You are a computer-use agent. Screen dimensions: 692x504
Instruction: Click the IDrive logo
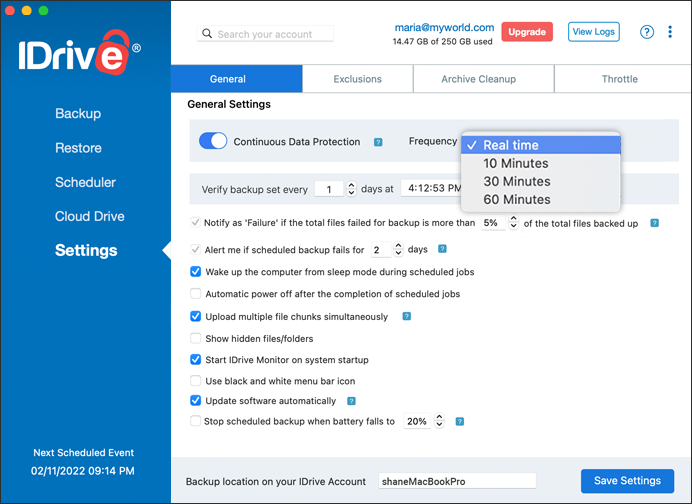(79, 52)
